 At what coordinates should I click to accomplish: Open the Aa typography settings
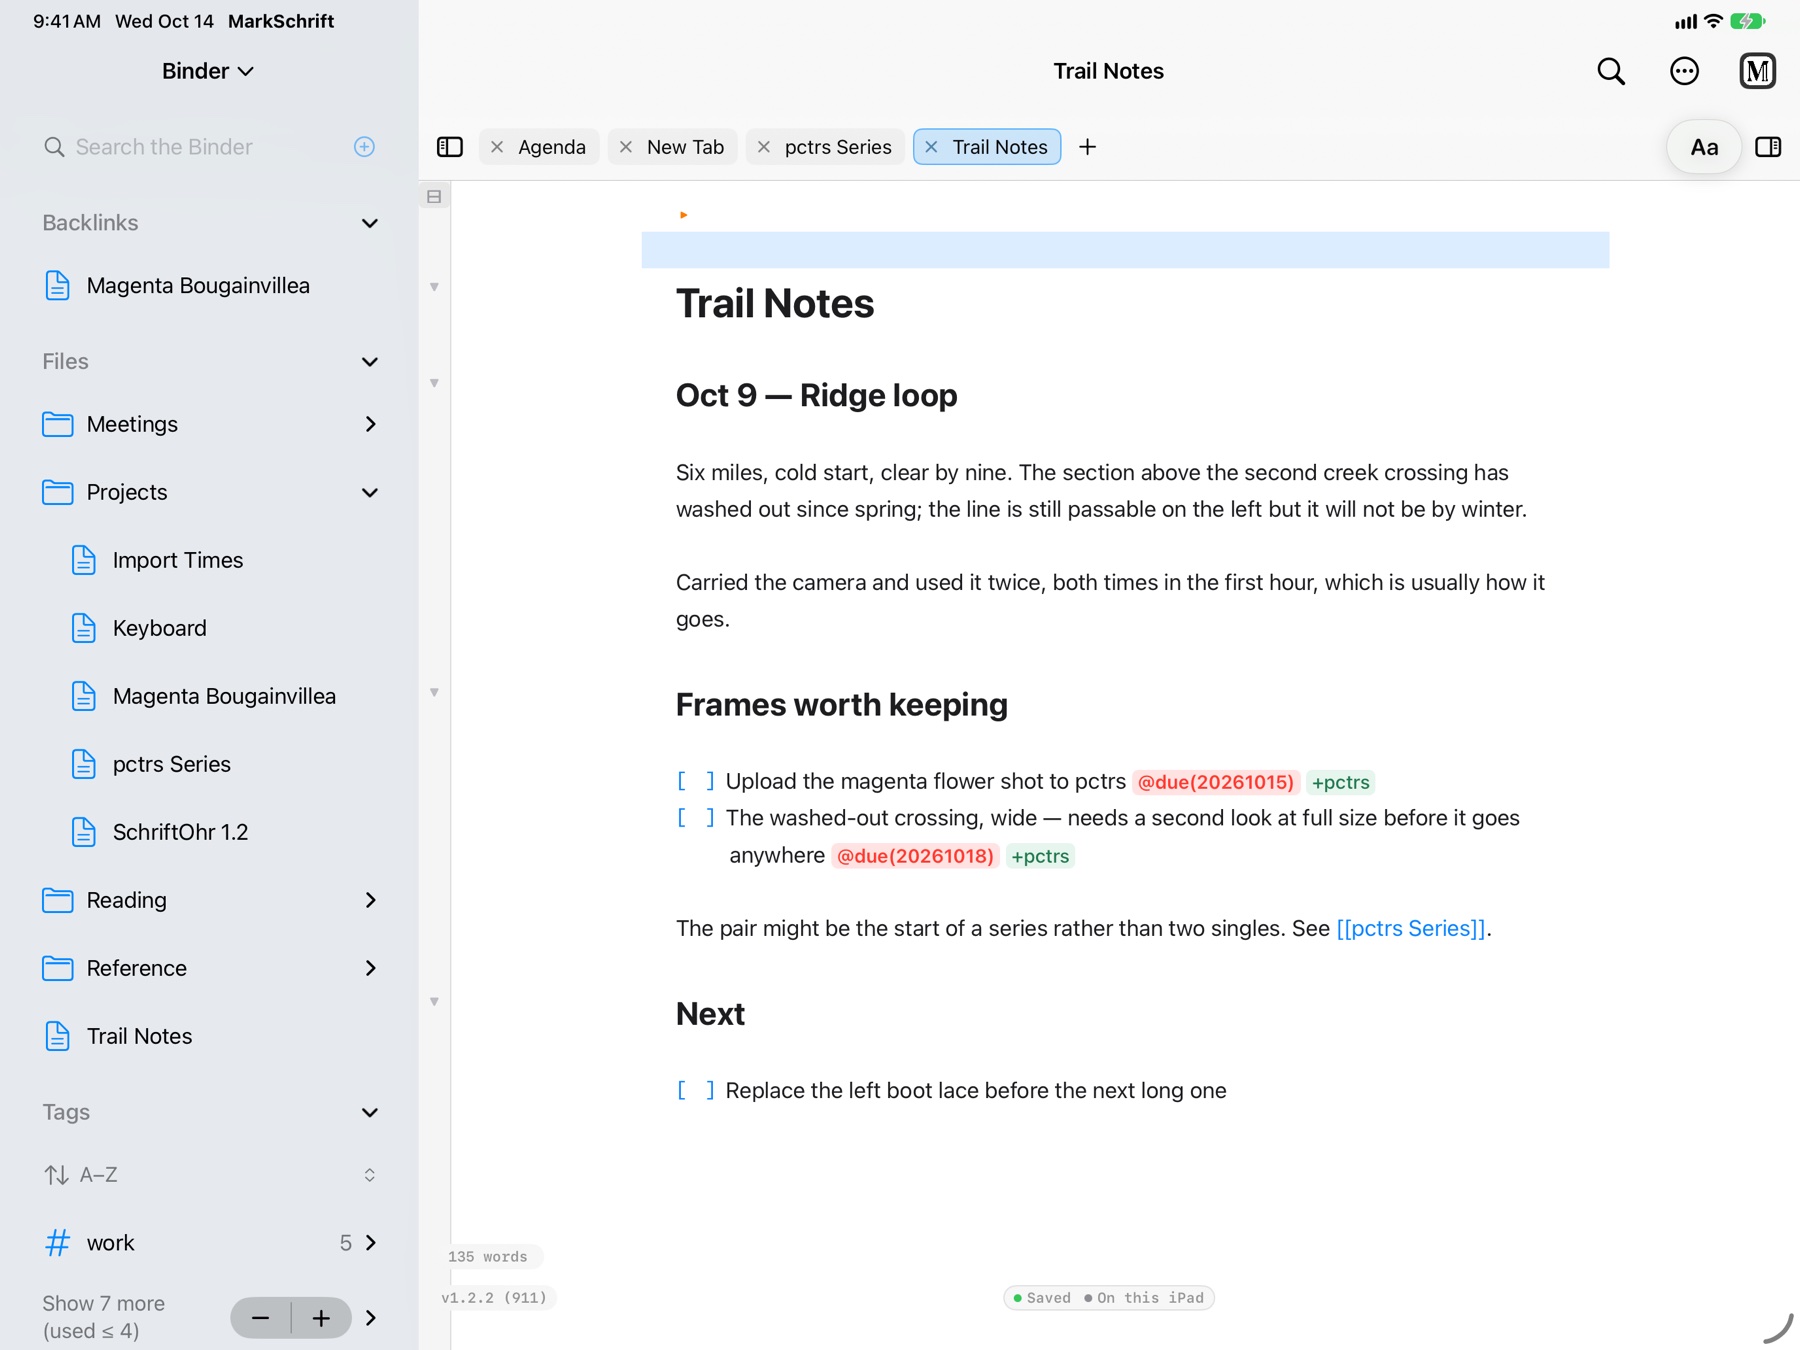pyautogui.click(x=1704, y=147)
